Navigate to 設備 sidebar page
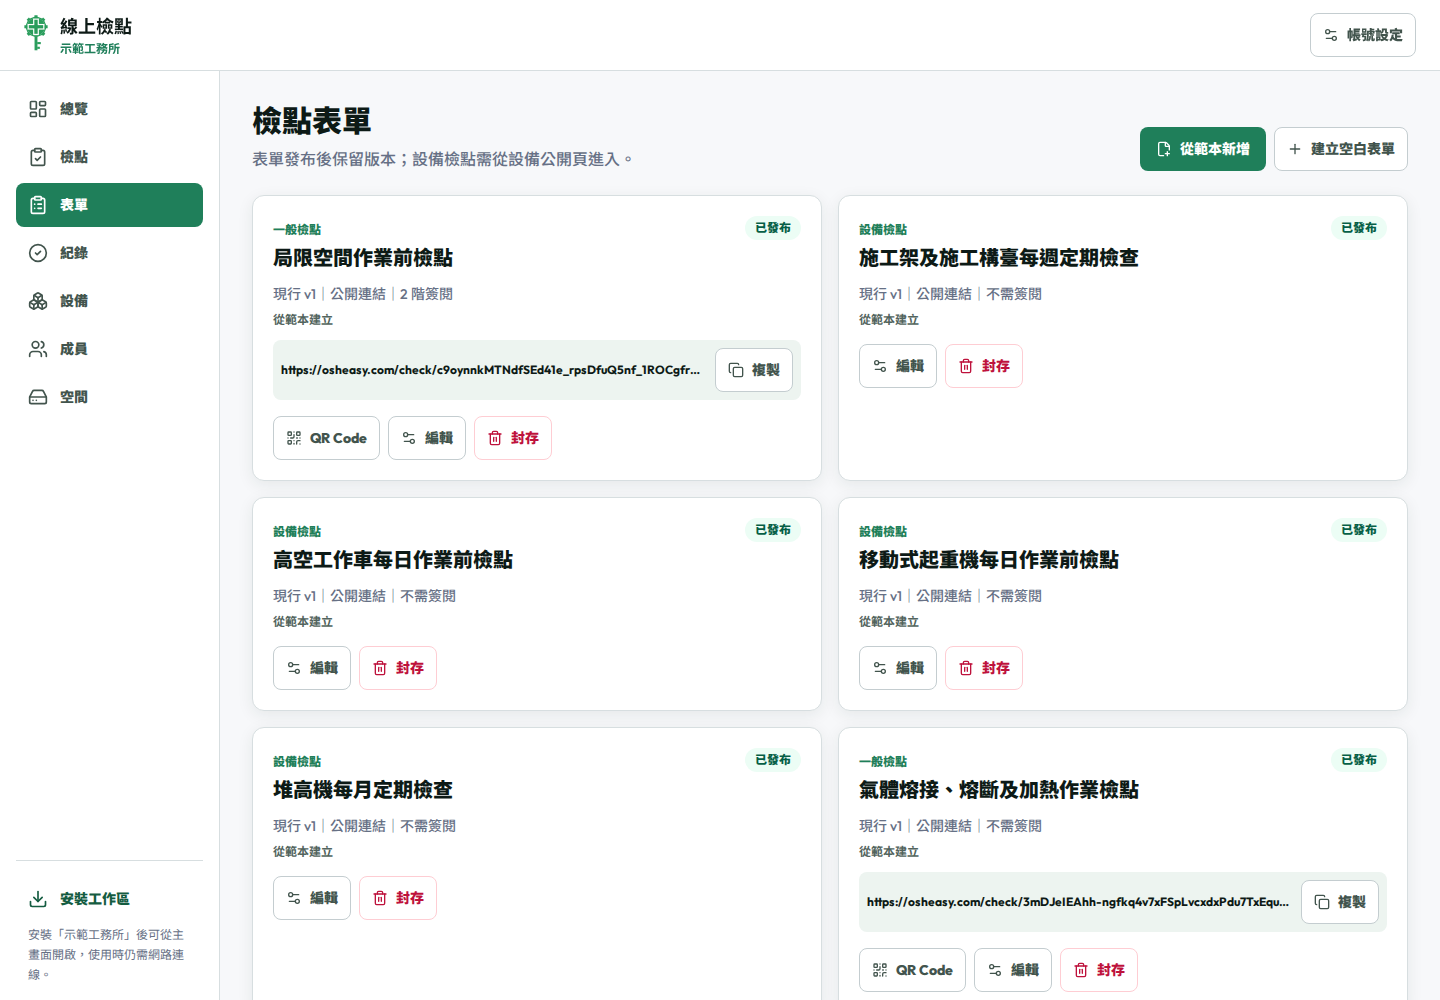 109,301
